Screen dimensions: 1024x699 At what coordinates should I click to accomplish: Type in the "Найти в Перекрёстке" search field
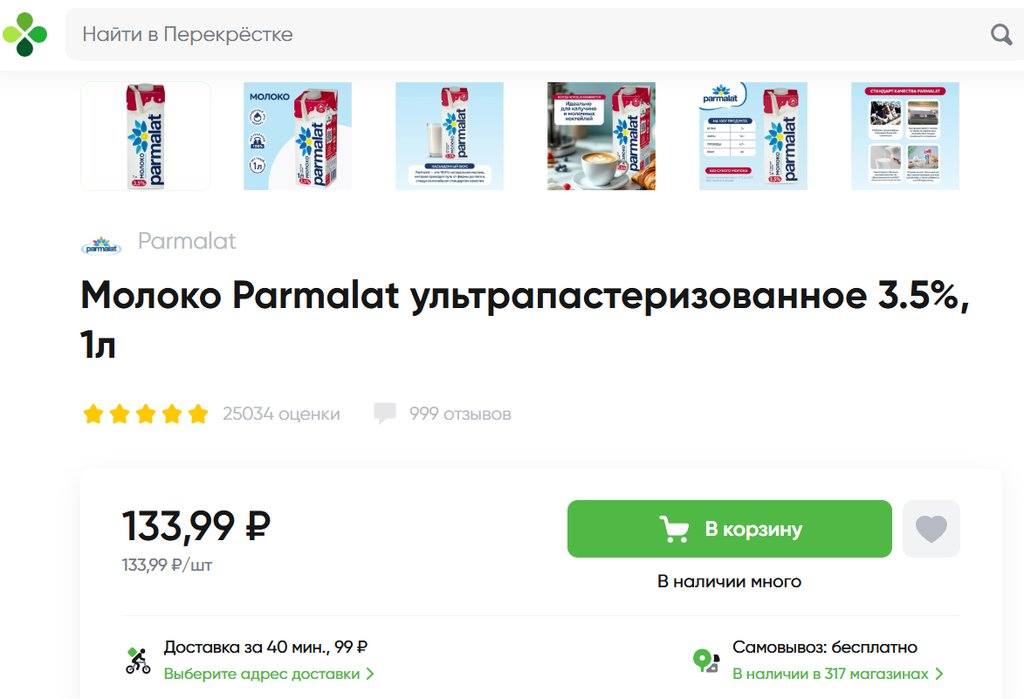(x=520, y=35)
